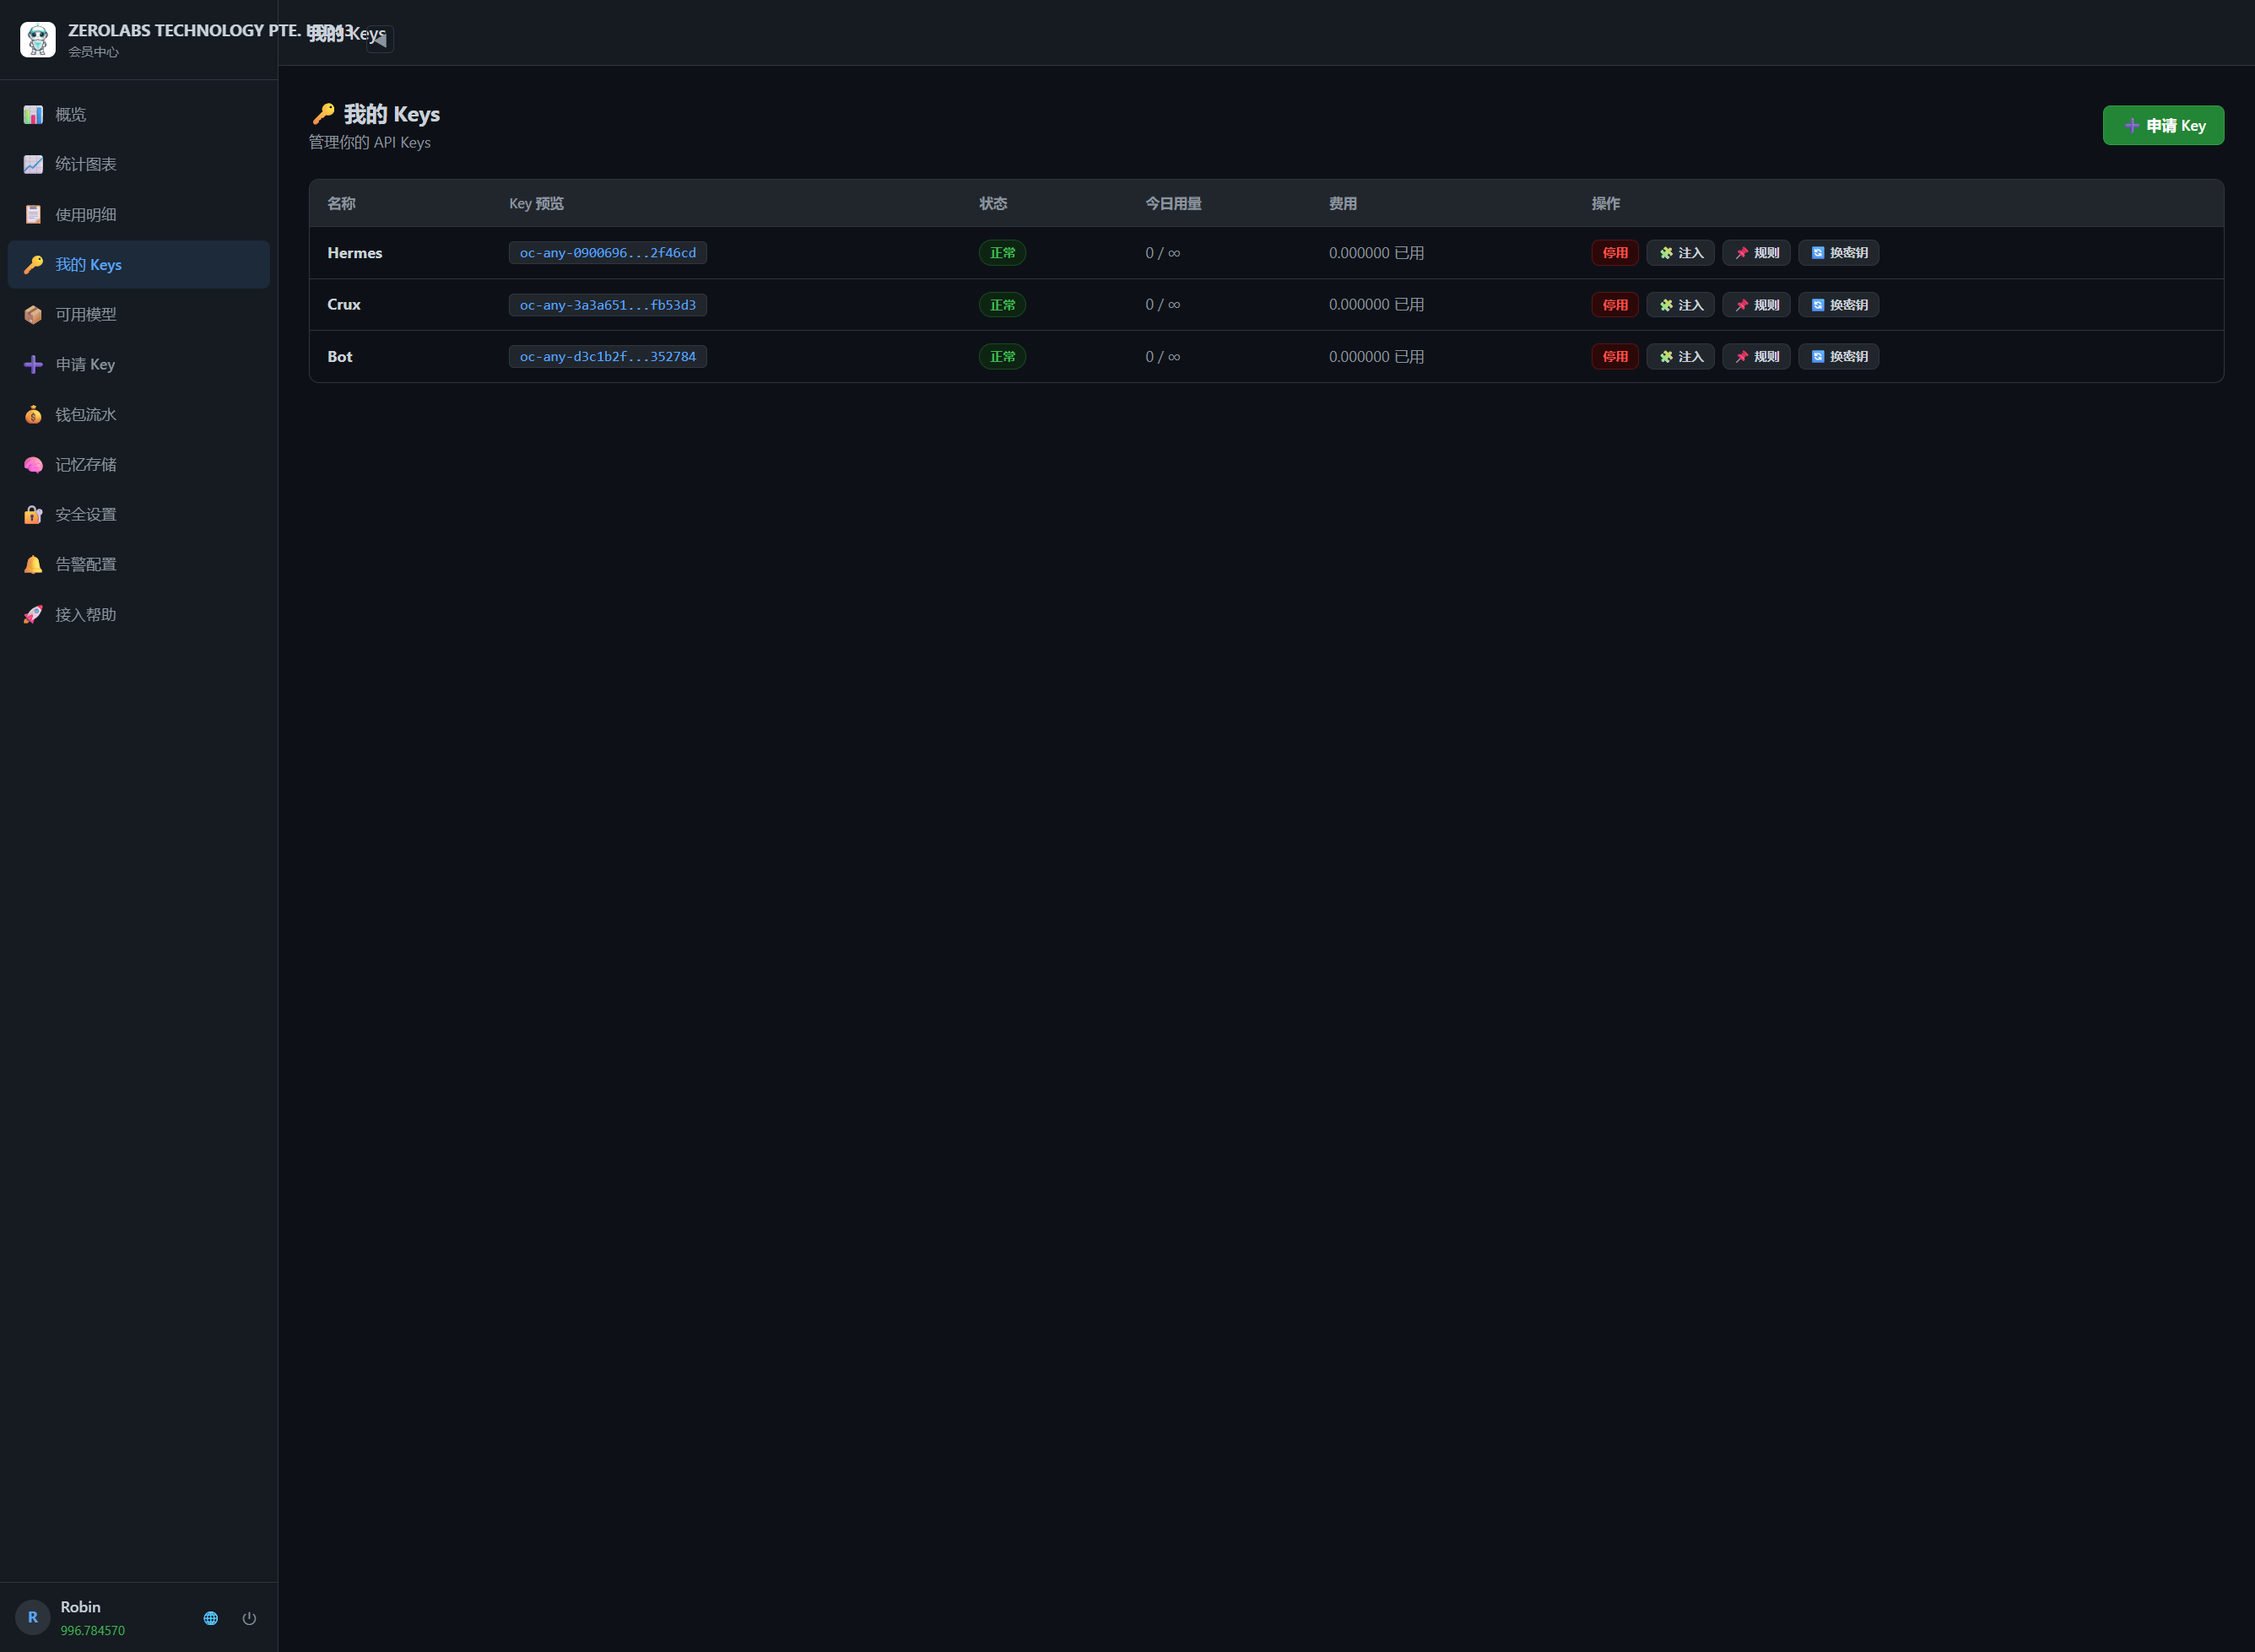Click the power logout icon in sidebar footer
The width and height of the screenshot is (2255, 1652).
(249, 1618)
